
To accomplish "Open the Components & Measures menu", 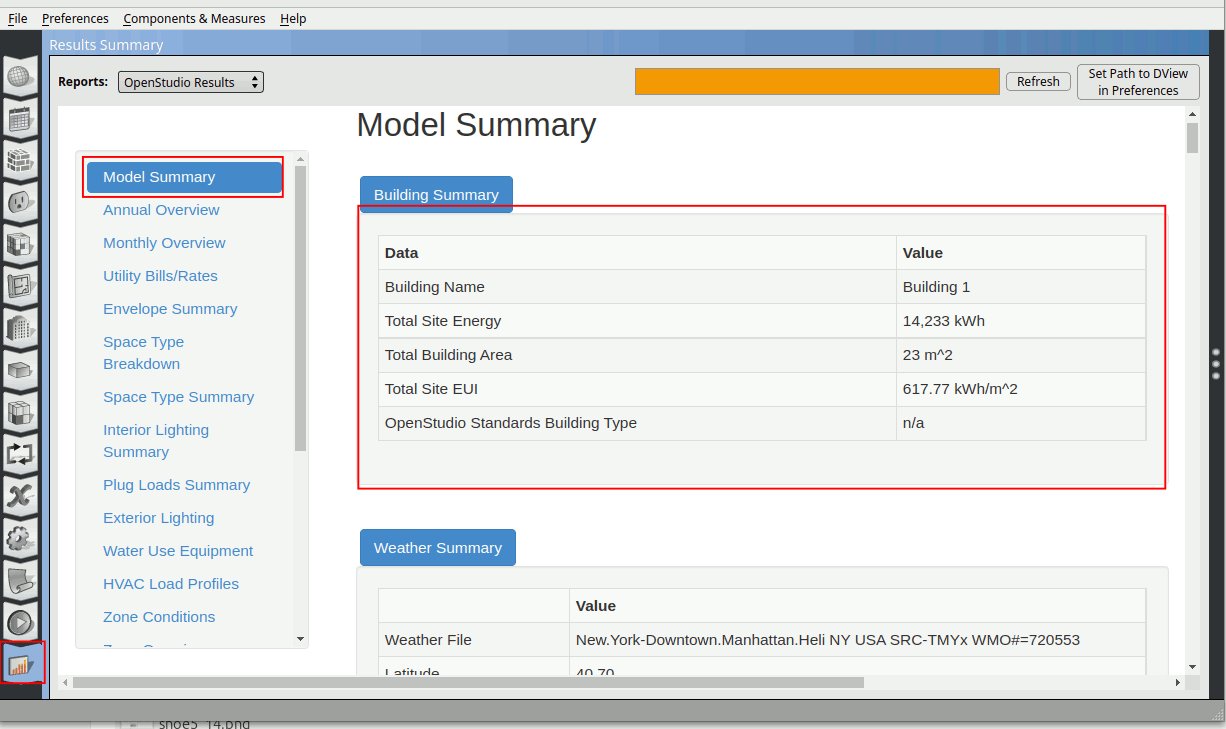I will (194, 18).
